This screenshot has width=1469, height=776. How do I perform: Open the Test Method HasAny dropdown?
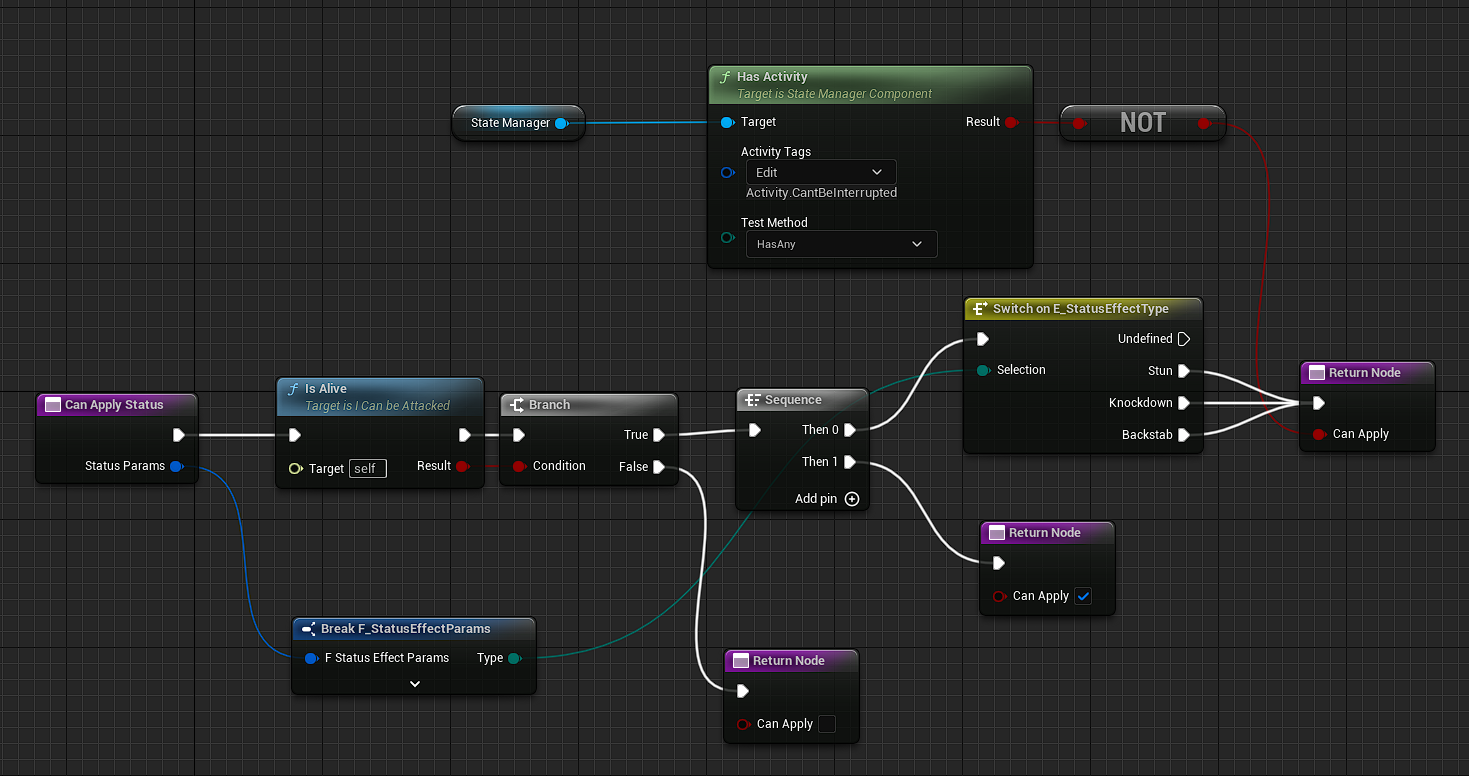[840, 244]
